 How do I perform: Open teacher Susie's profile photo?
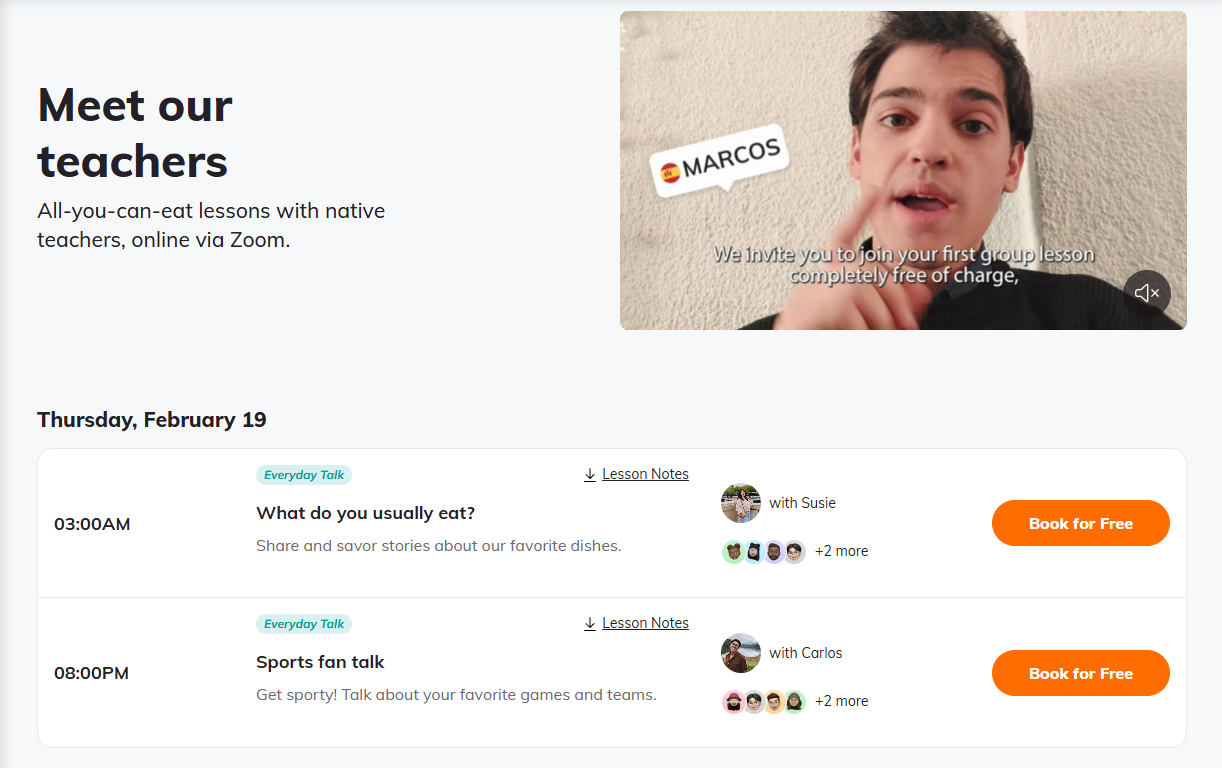click(x=741, y=503)
